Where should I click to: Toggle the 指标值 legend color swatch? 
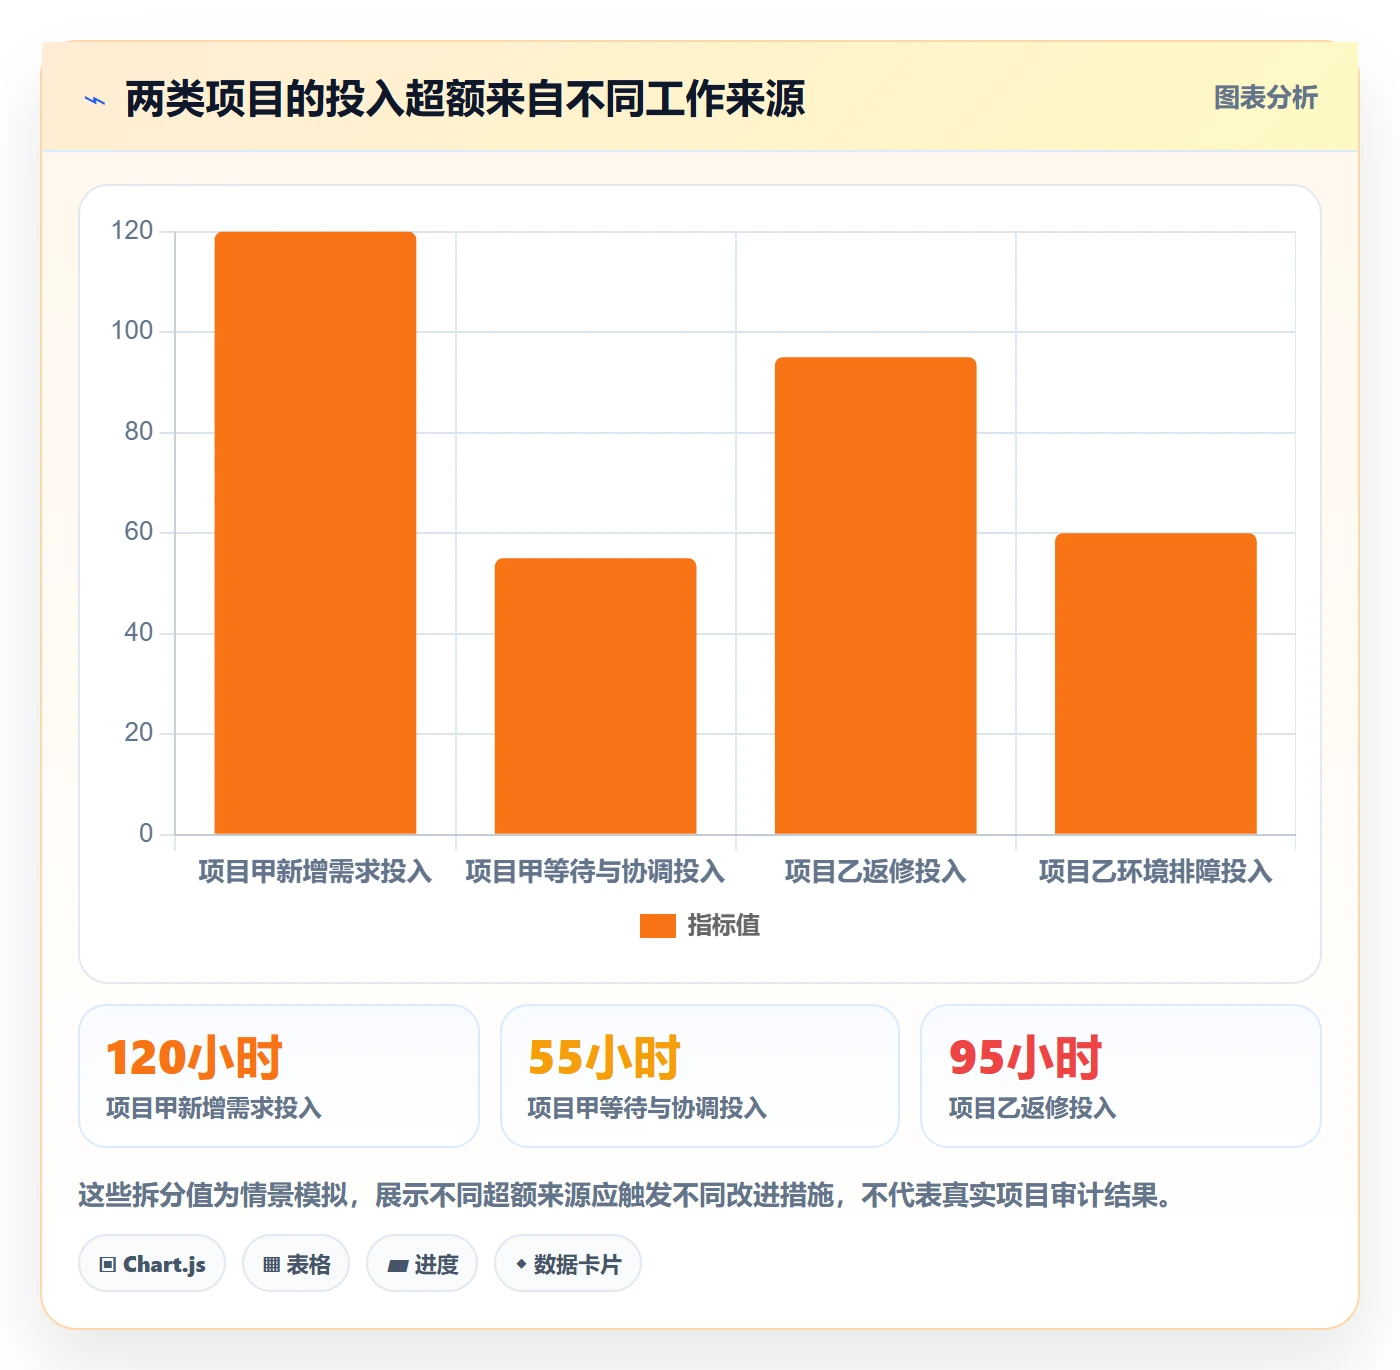pyautogui.click(x=658, y=926)
